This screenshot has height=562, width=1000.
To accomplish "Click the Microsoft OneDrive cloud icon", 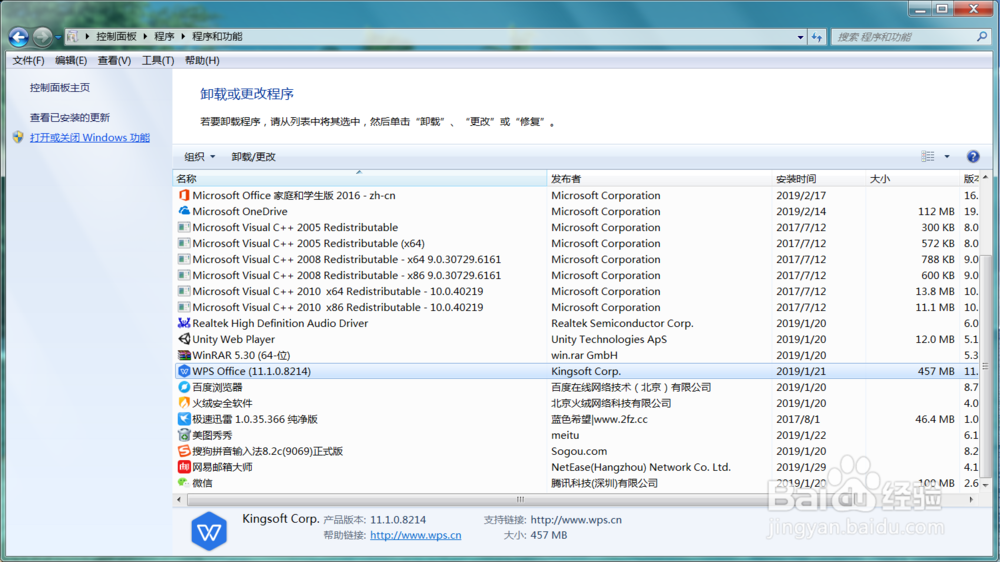I will click(184, 211).
